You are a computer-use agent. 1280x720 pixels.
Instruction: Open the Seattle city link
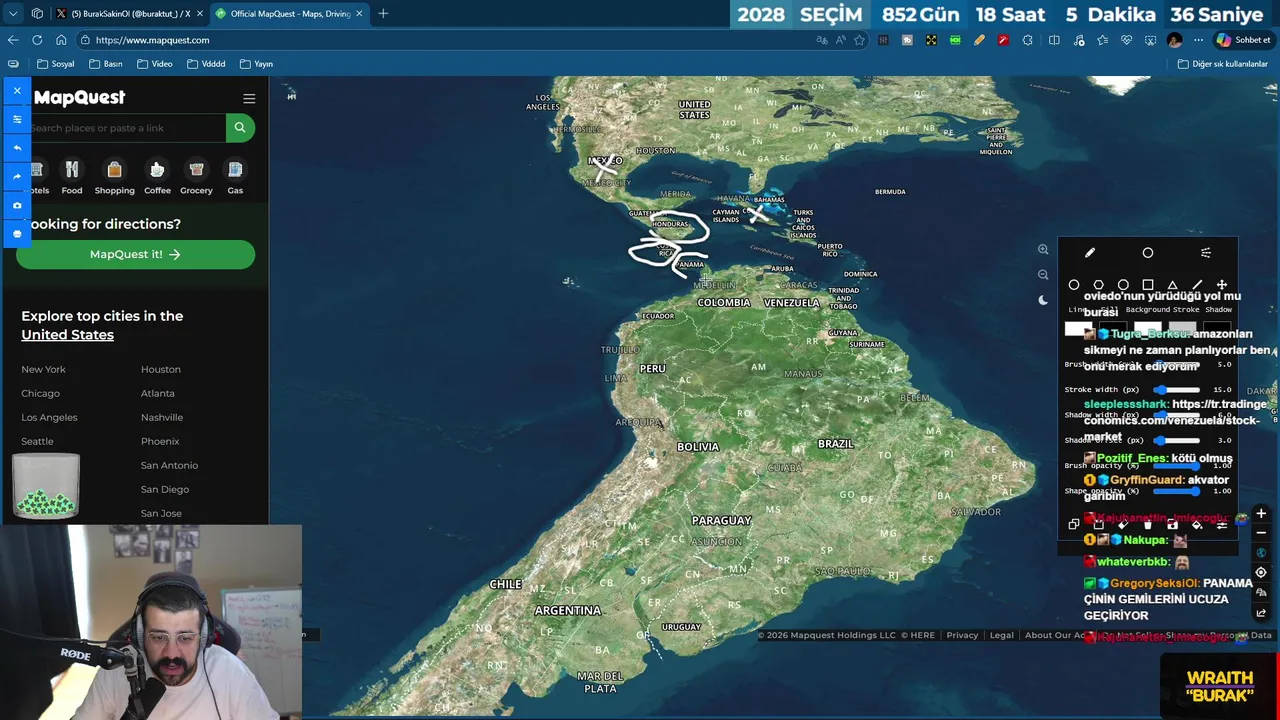point(37,441)
